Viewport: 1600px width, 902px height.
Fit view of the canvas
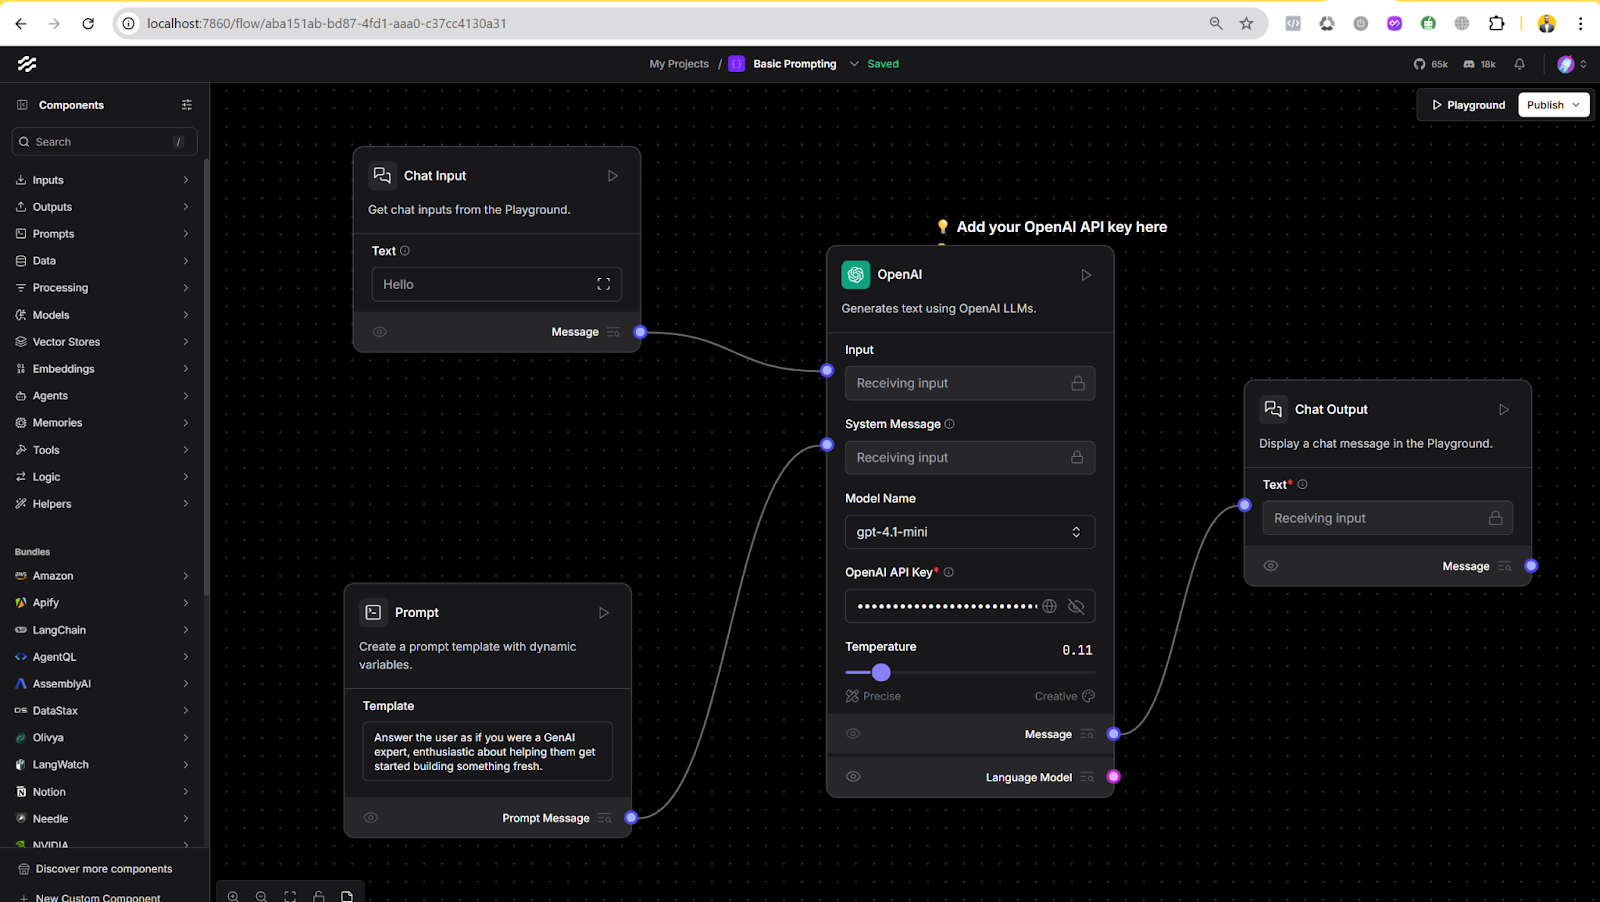(290, 897)
